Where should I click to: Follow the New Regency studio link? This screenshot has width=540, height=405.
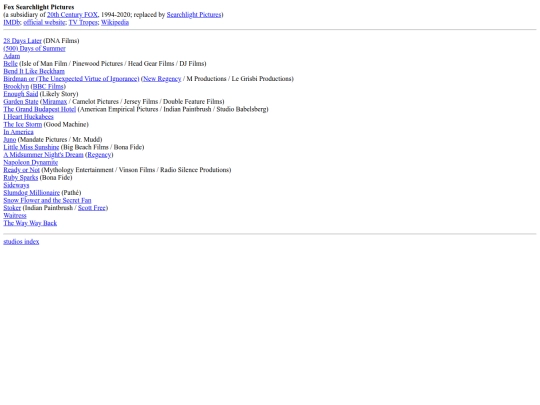click(162, 79)
